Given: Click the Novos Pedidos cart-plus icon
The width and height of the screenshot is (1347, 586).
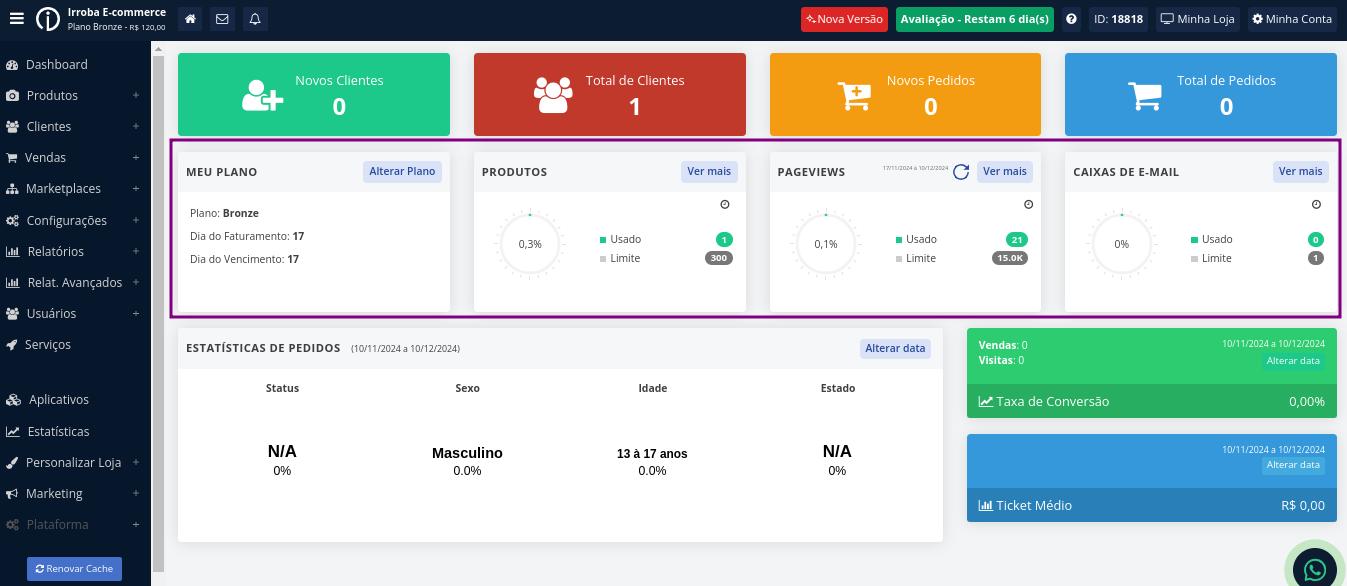Looking at the screenshot, I should point(854,95).
